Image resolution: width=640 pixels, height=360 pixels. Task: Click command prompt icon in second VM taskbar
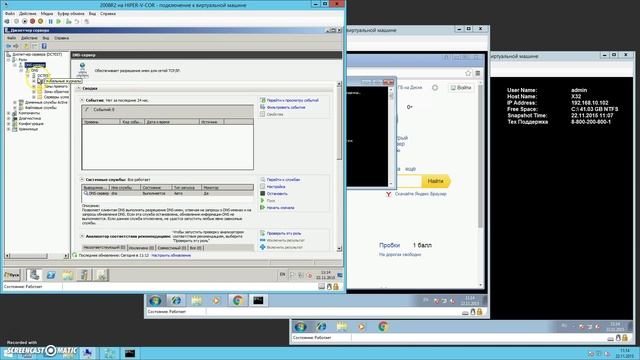pyautogui.click(x=258, y=301)
